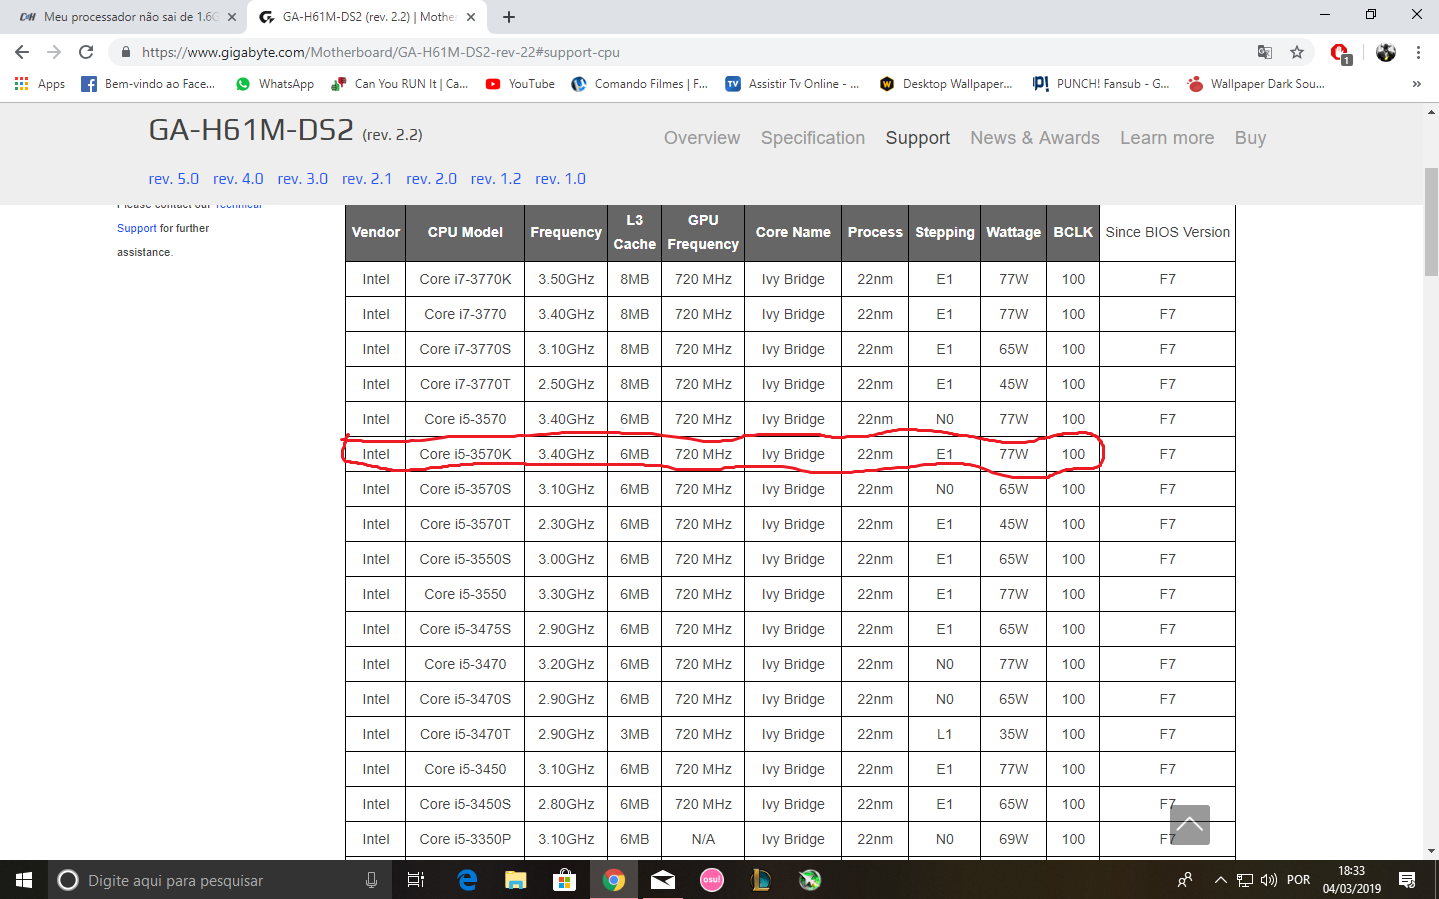Viewport: 1439px width, 899px height.
Task: Open the Overview page tab
Action: point(702,138)
